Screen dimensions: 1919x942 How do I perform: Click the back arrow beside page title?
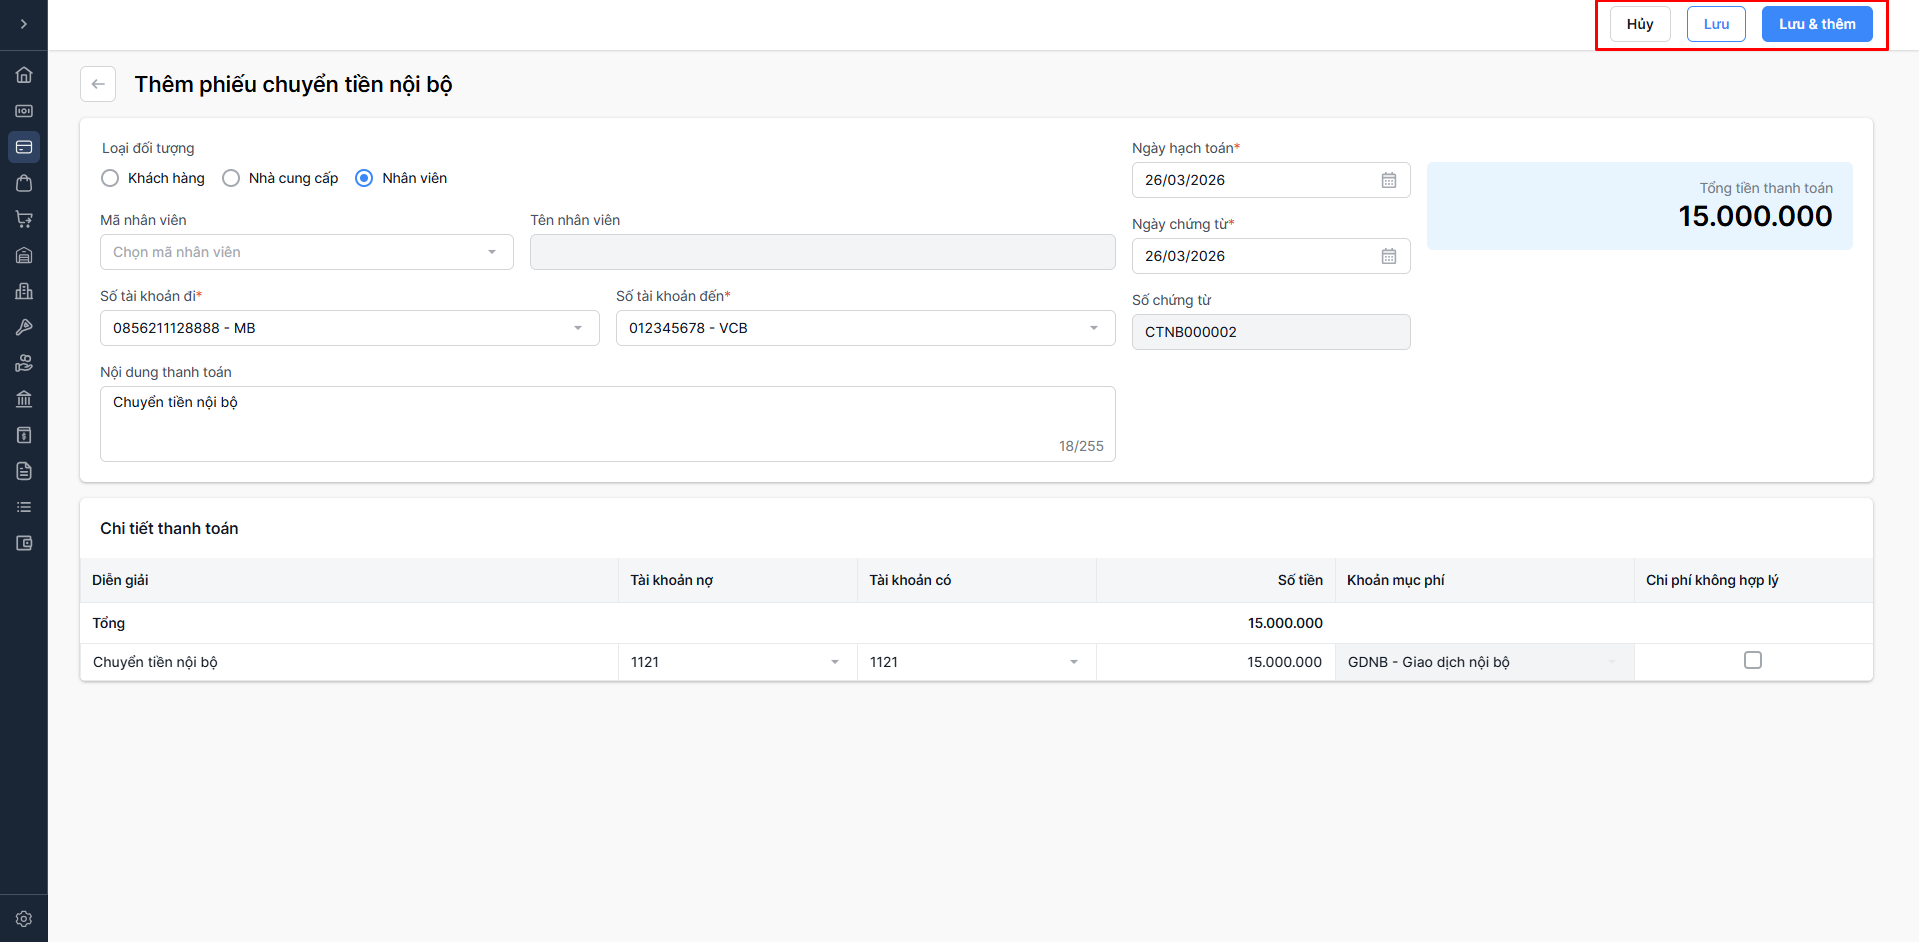pyautogui.click(x=98, y=84)
